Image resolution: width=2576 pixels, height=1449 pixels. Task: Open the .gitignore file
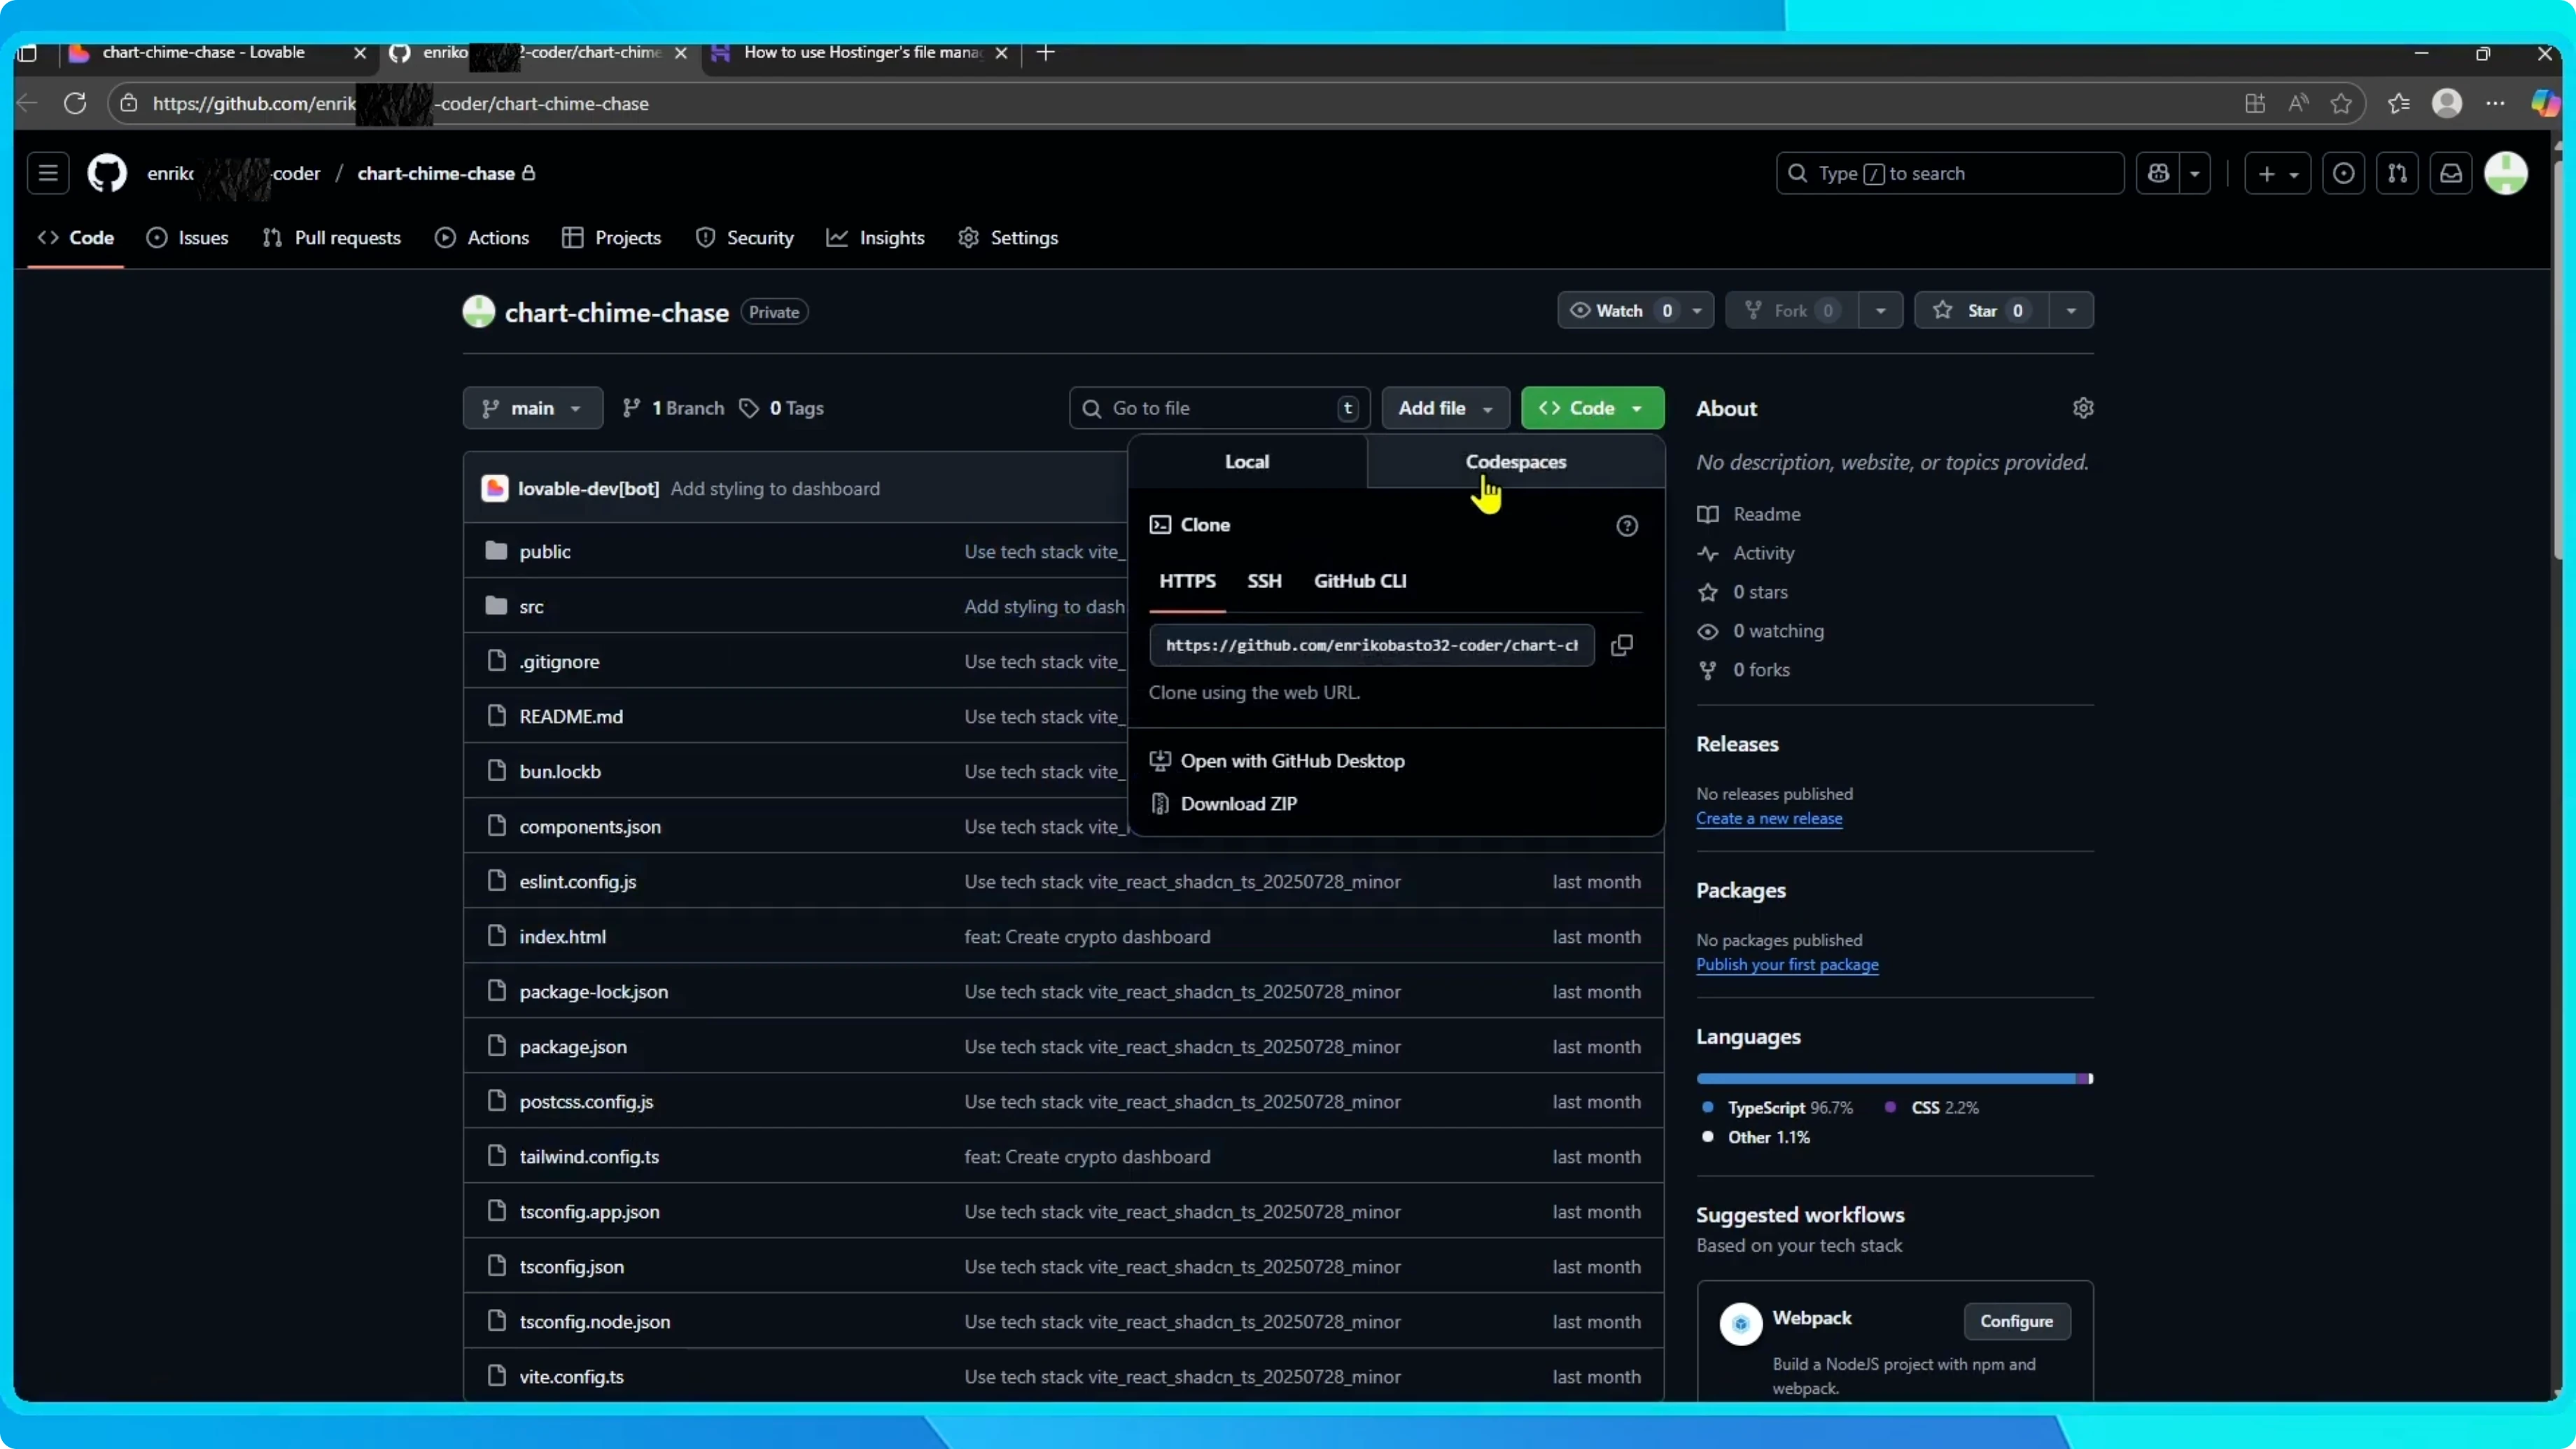click(559, 662)
